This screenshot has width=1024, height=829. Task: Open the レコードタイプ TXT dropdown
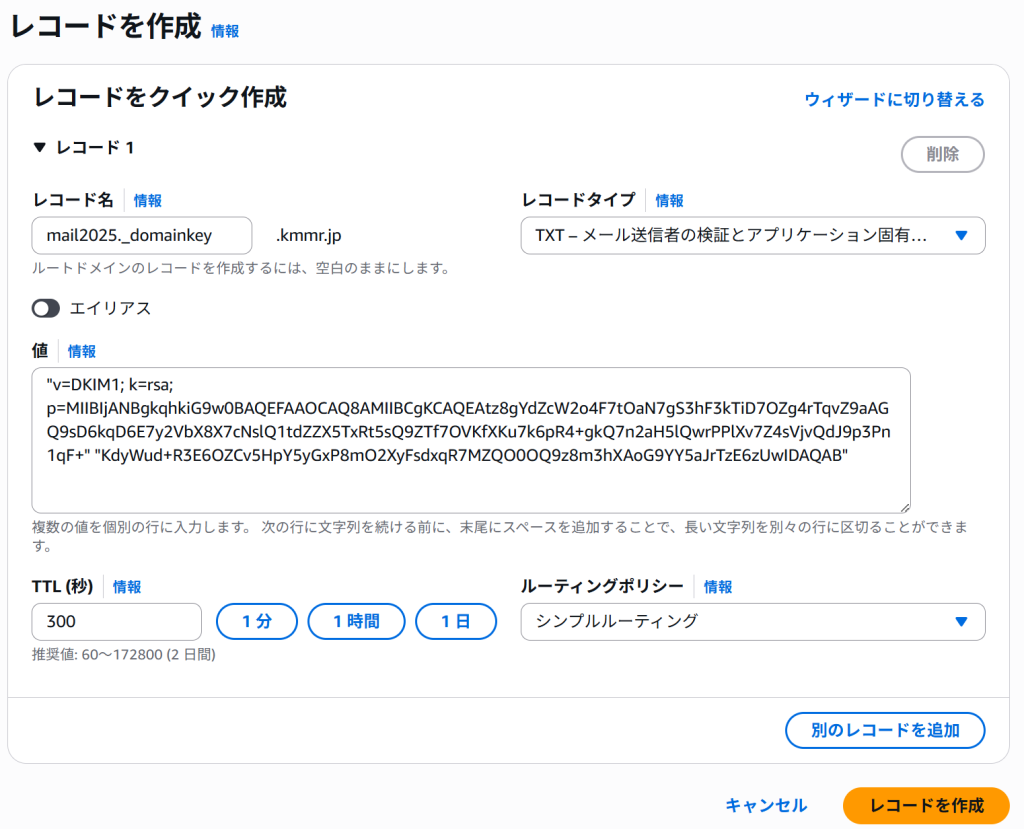[752, 236]
